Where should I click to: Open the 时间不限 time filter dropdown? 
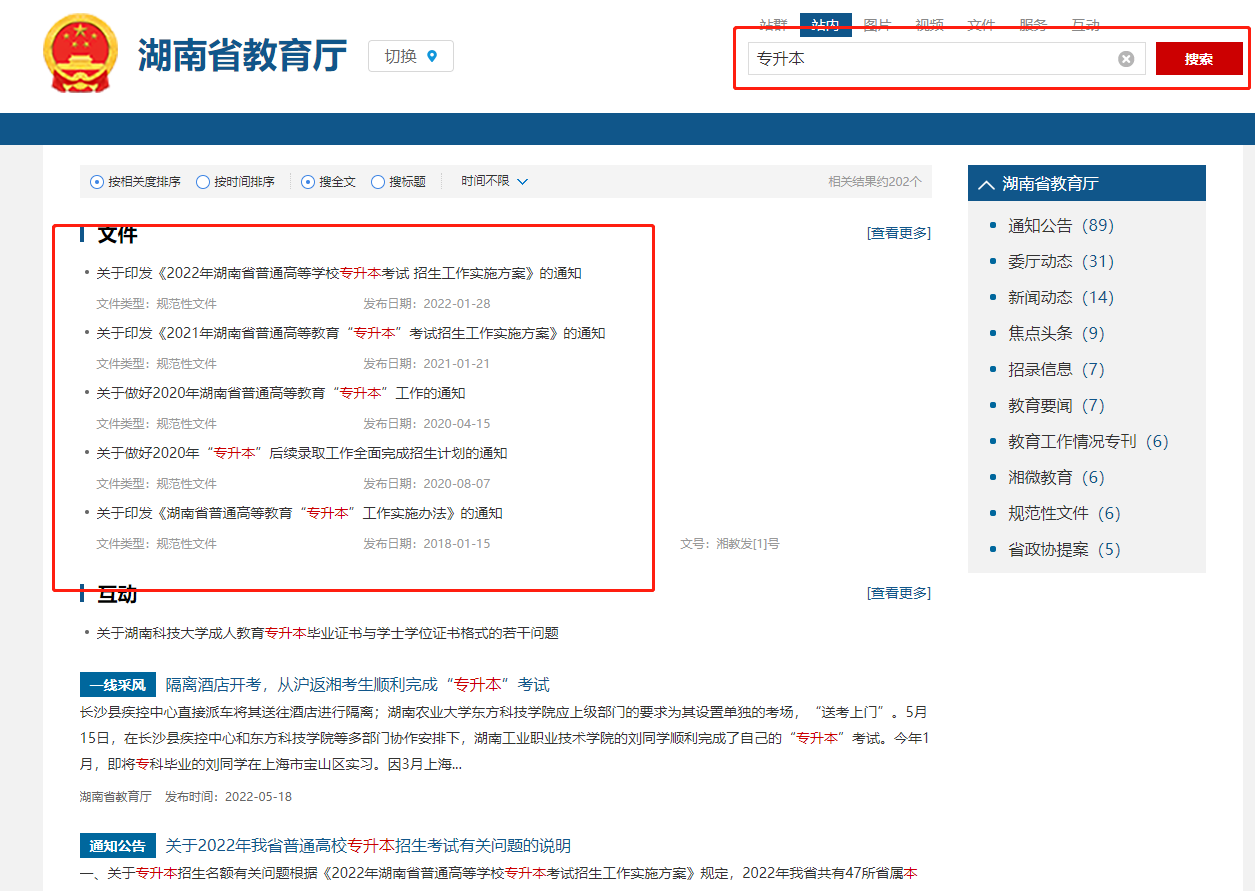tap(492, 181)
